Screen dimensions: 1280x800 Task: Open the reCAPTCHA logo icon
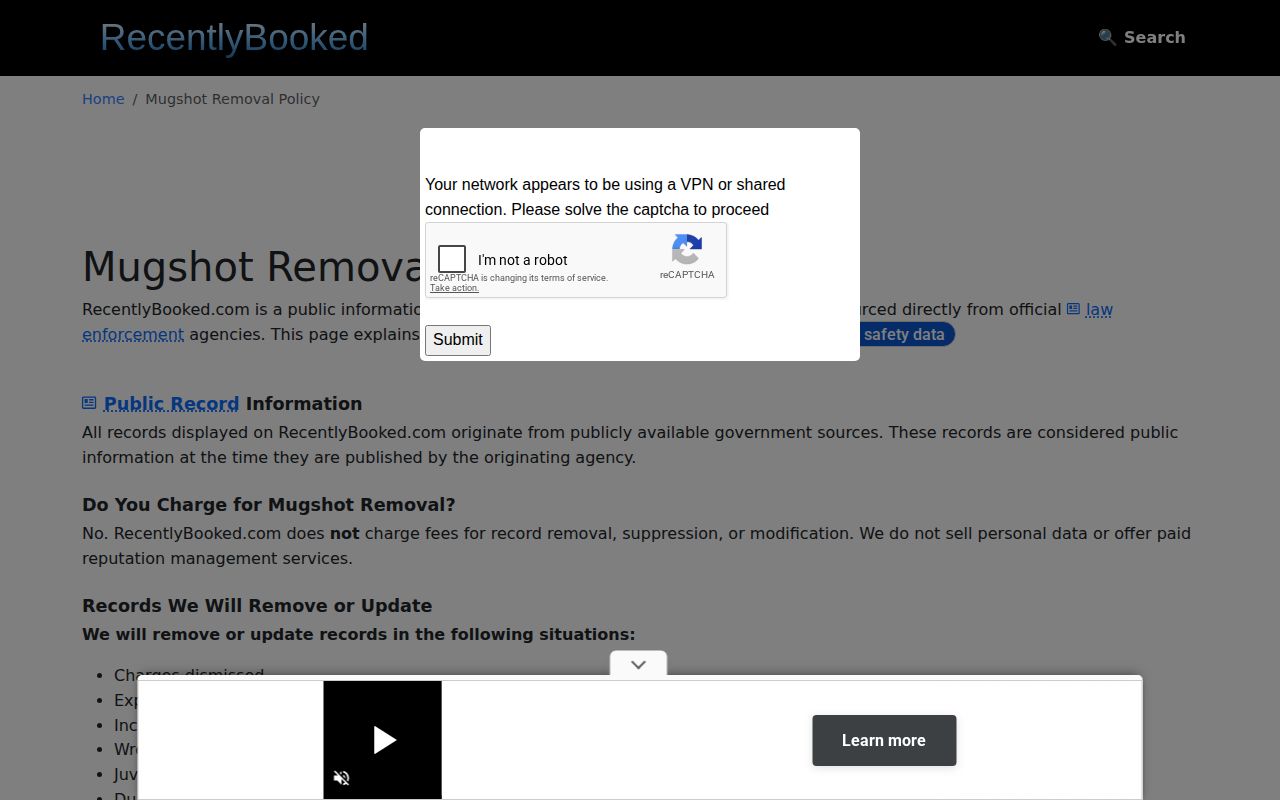pyautogui.click(x=687, y=249)
